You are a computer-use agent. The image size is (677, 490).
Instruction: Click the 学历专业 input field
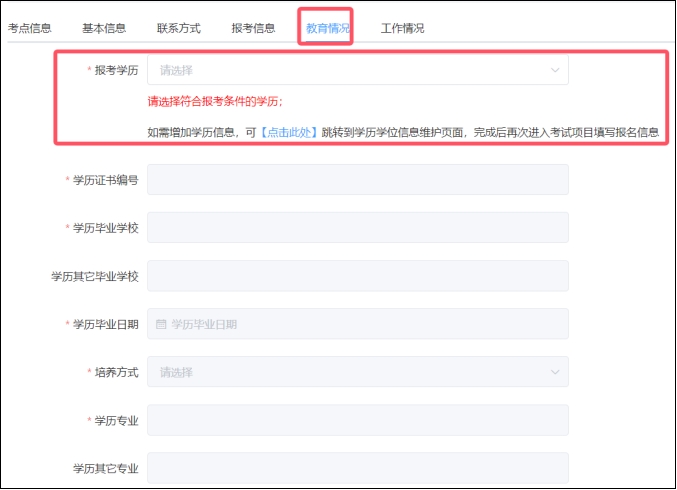click(357, 420)
